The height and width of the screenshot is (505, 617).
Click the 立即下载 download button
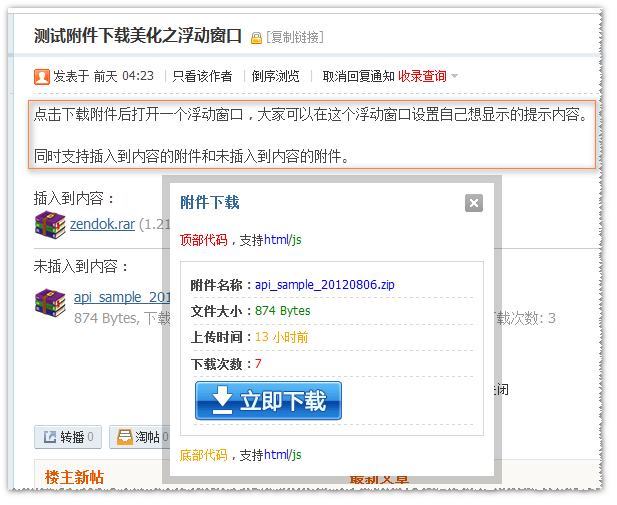268,401
